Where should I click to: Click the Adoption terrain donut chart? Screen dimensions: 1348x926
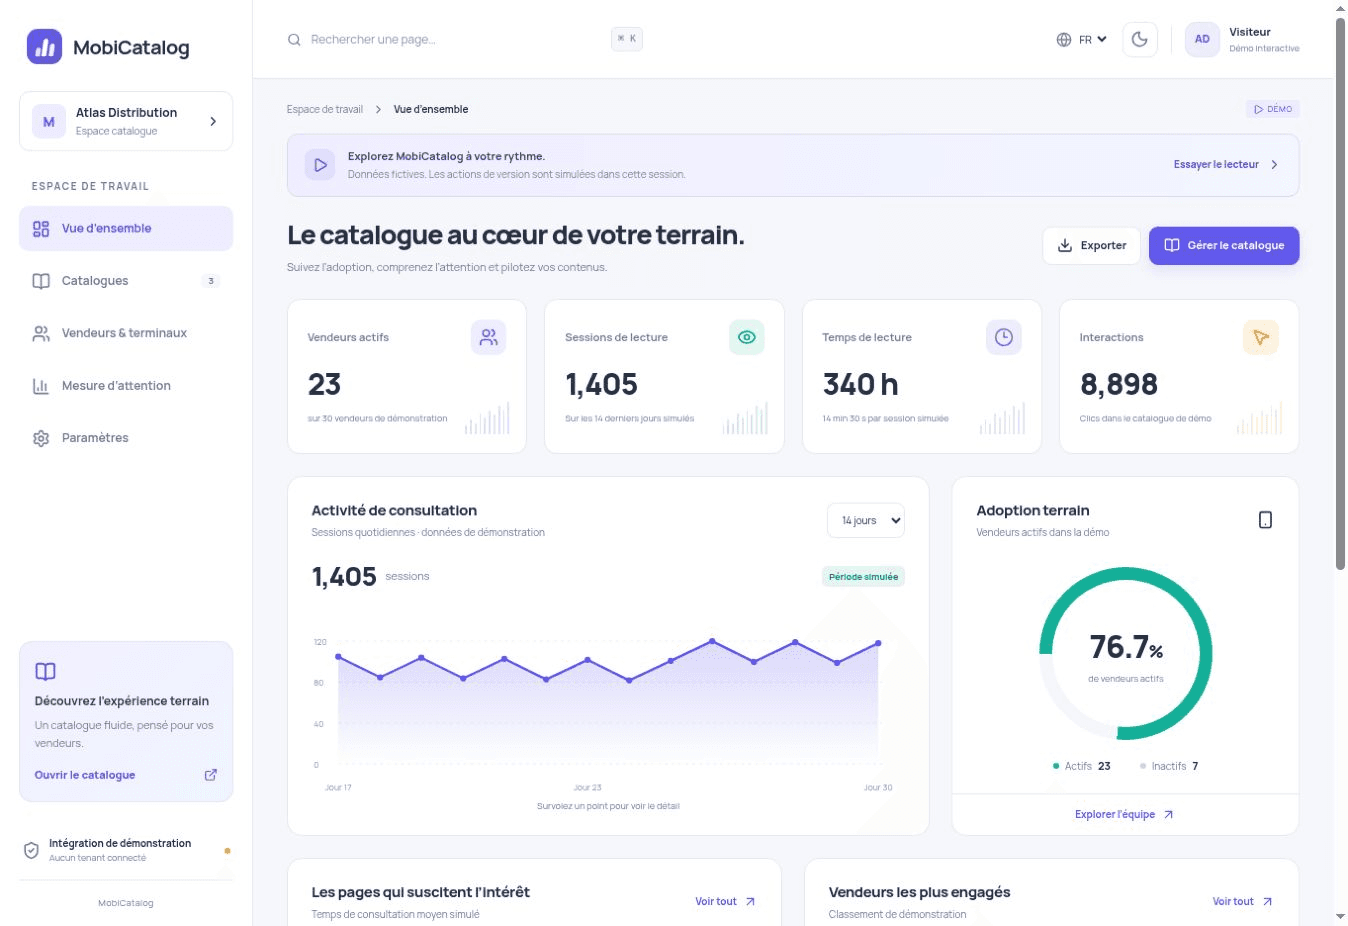1126,654
